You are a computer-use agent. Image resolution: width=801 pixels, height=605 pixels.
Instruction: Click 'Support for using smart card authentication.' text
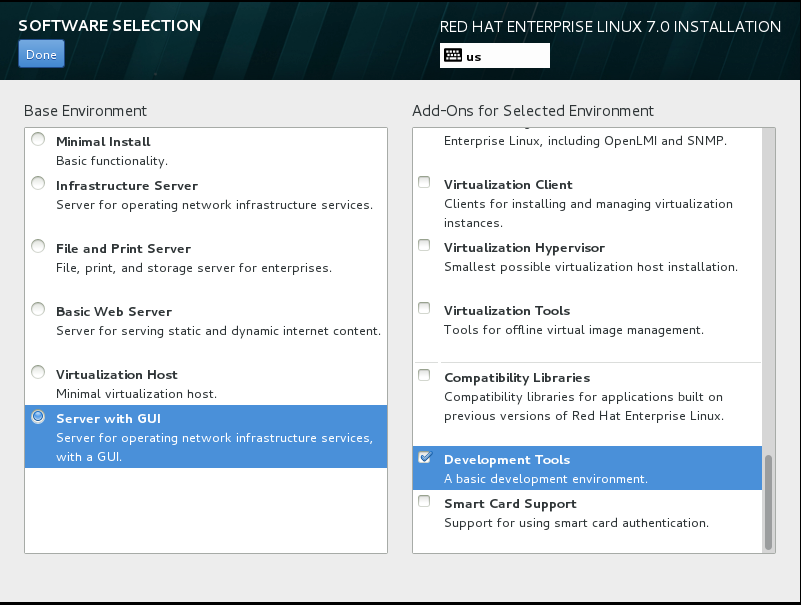(x=576, y=523)
